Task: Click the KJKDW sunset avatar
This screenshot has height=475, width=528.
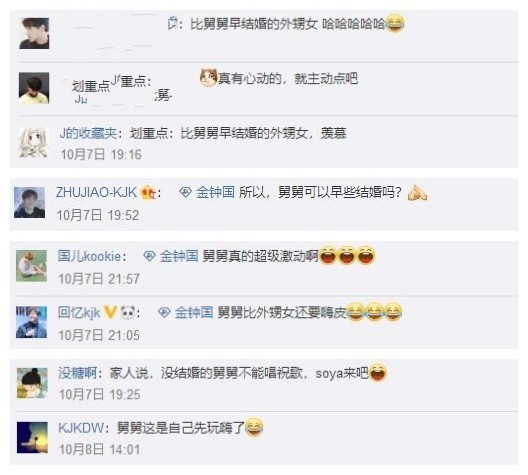Action: click(32, 438)
